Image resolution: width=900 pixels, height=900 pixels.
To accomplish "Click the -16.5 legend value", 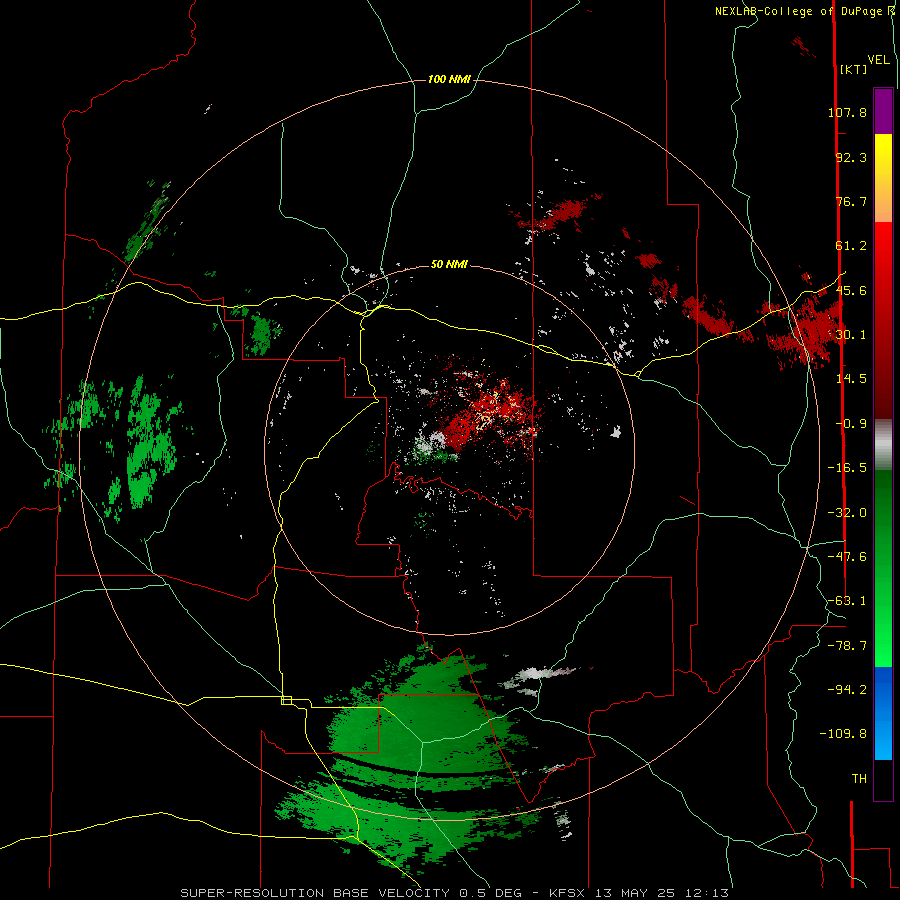I will pyautogui.click(x=847, y=468).
